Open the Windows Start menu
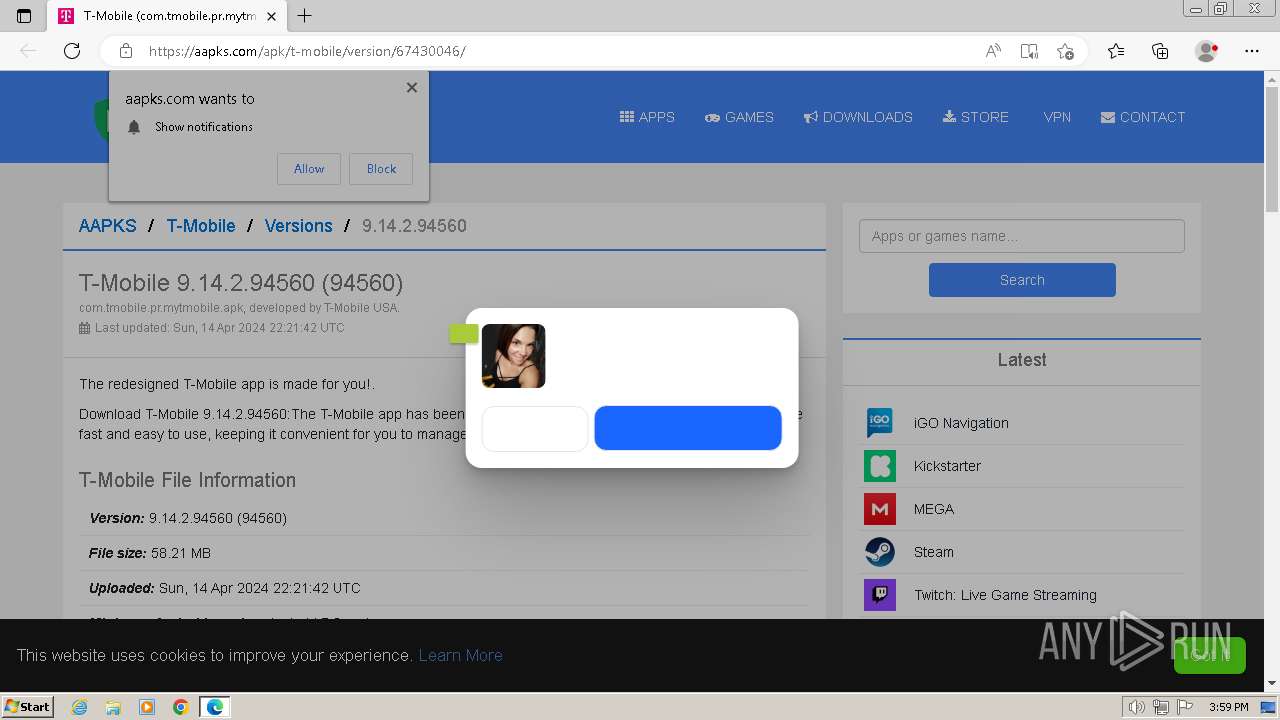 click(27, 707)
